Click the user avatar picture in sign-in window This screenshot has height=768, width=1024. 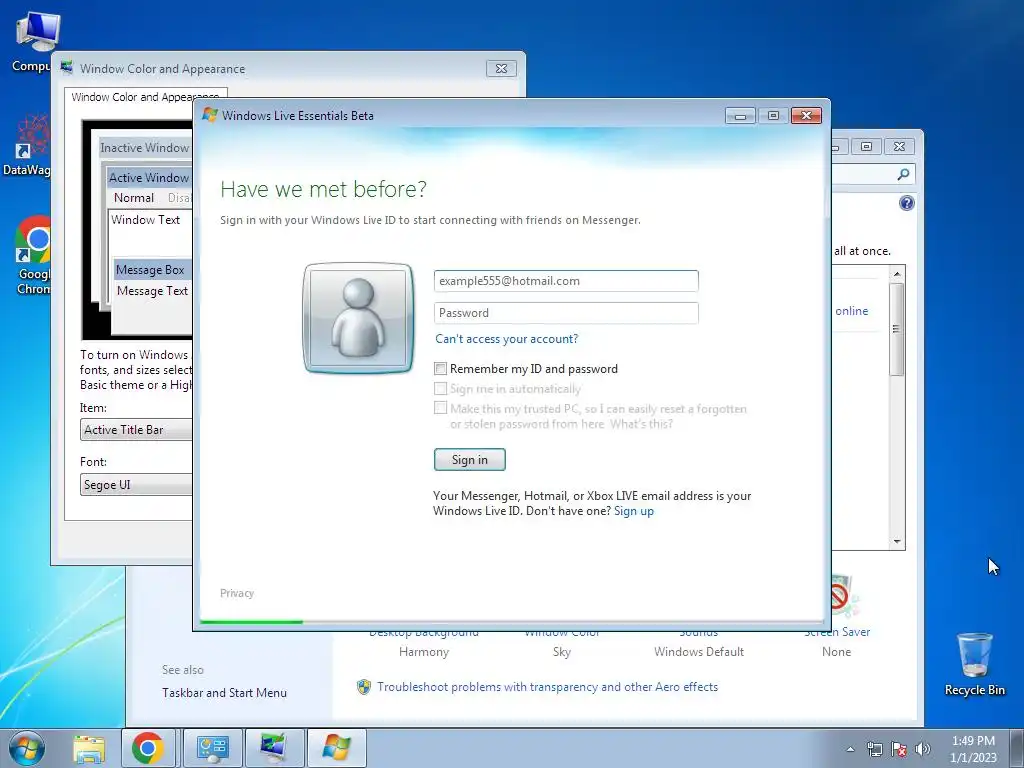tap(358, 318)
